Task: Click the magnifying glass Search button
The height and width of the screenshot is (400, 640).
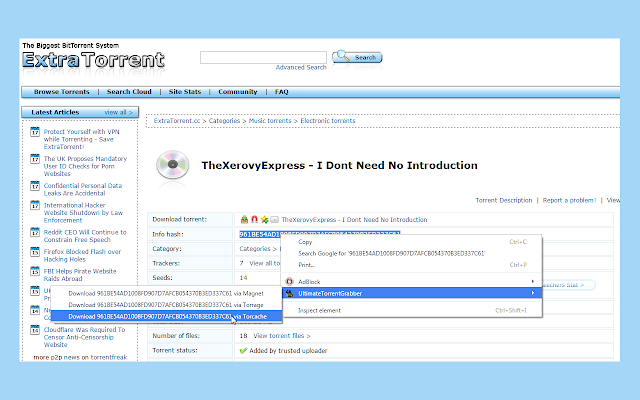Action: pos(357,57)
